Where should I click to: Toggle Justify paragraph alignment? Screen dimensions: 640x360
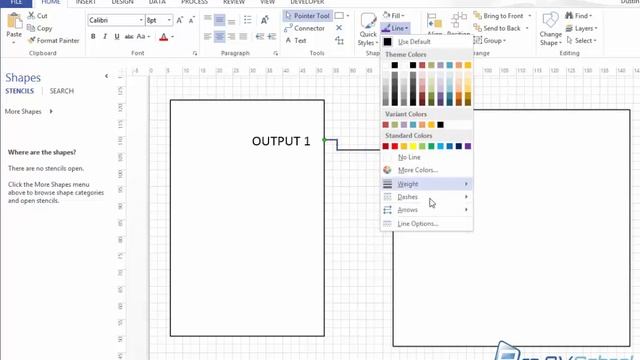click(x=243, y=37)
